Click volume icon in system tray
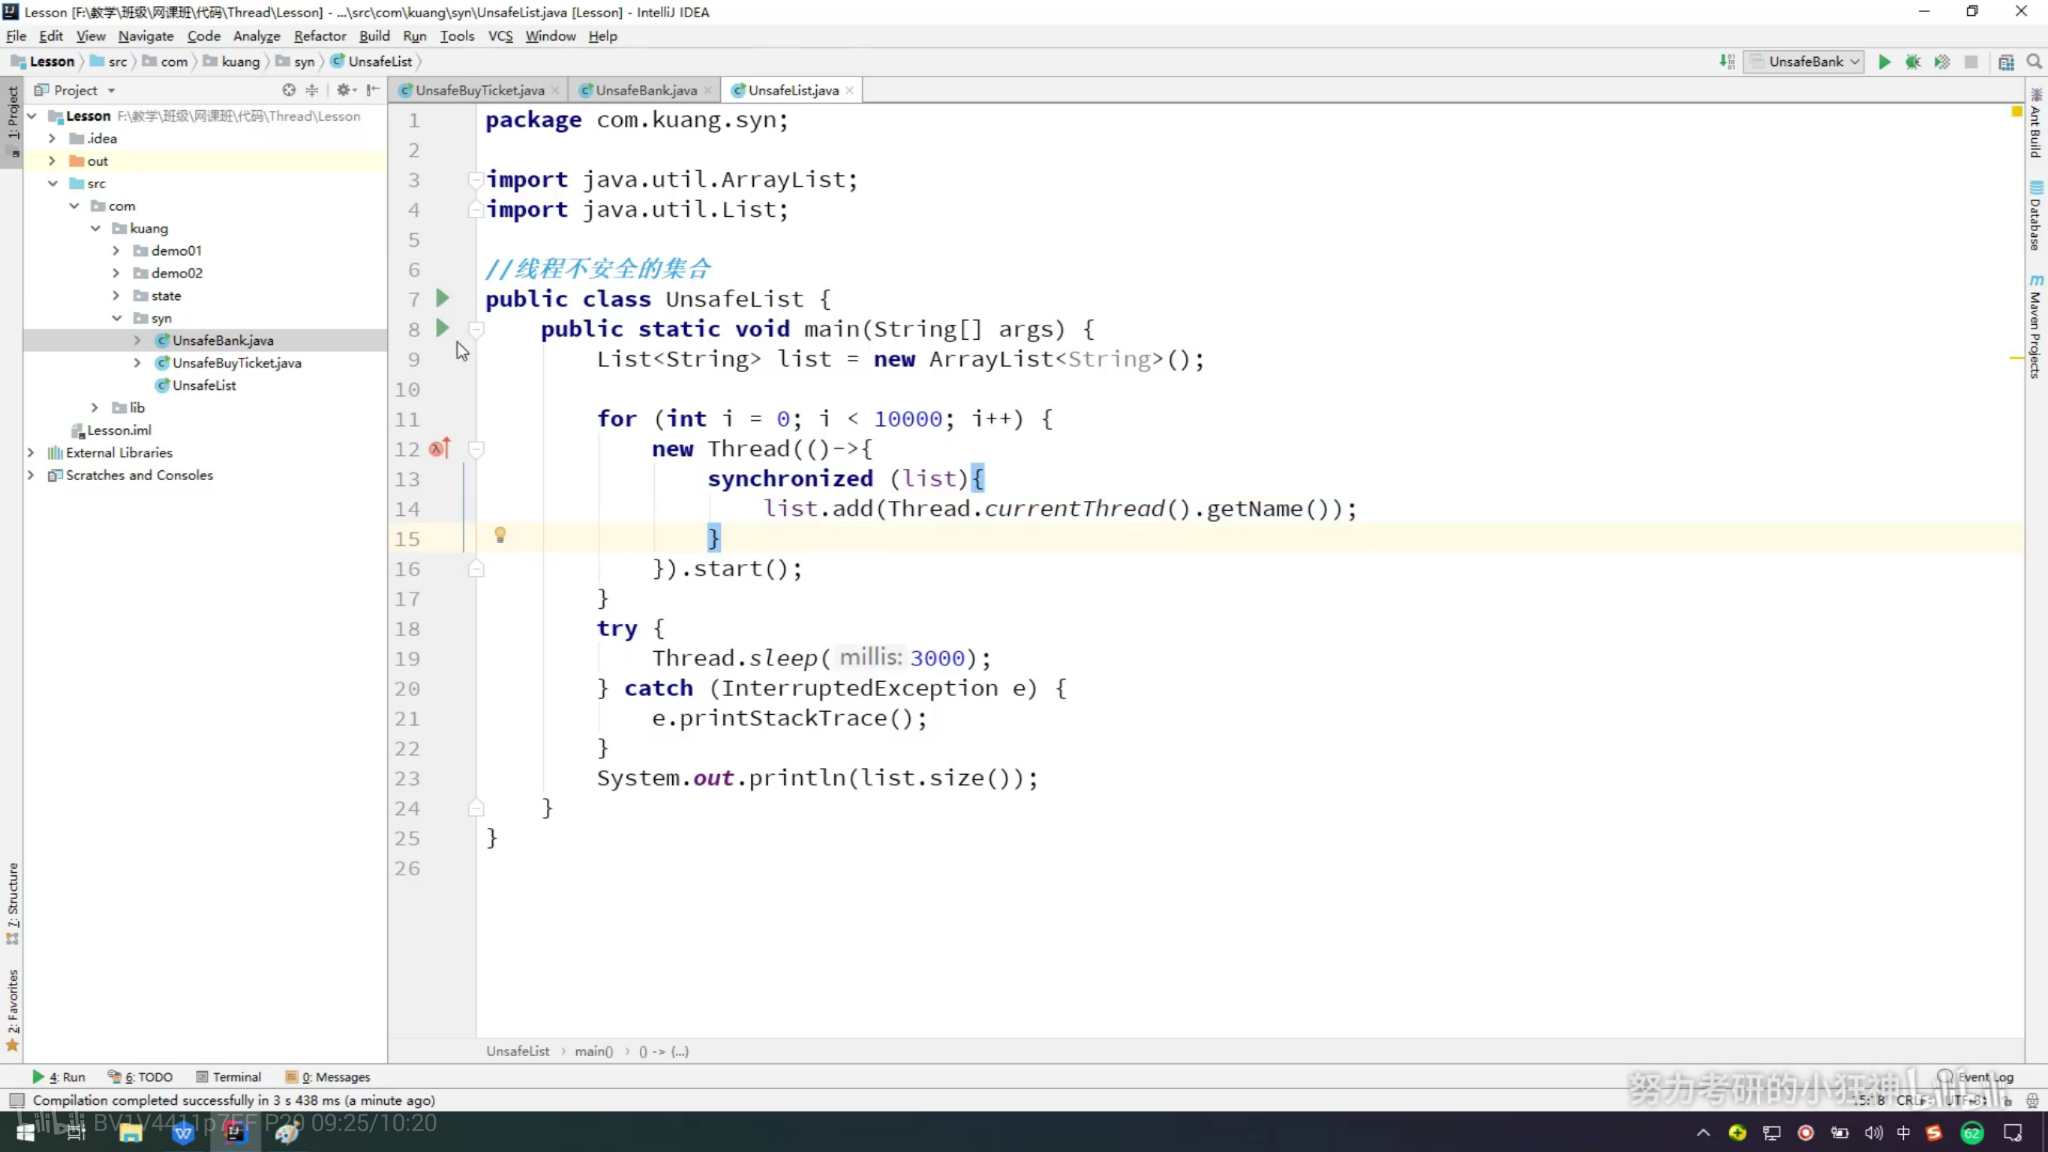This screenshot has width=2048, height=1152. tap(1873, 1132)
